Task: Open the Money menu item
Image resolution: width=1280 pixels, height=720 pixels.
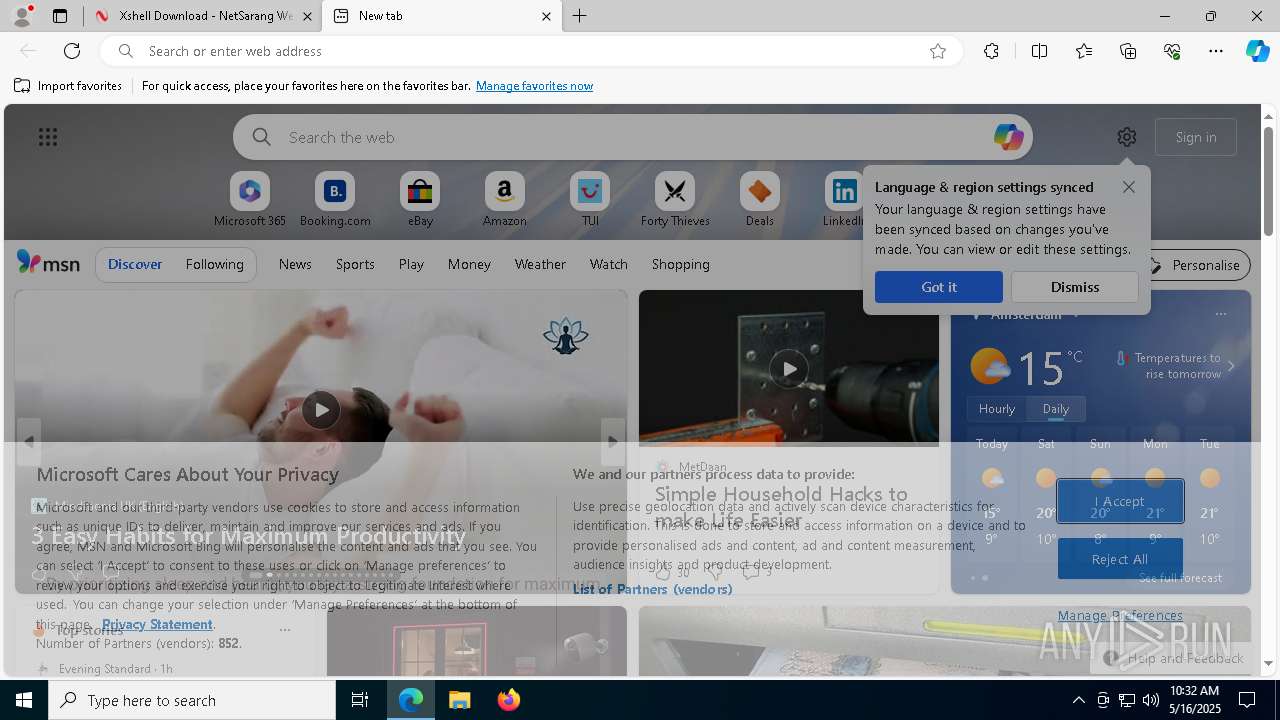Action: pos(469,264)
